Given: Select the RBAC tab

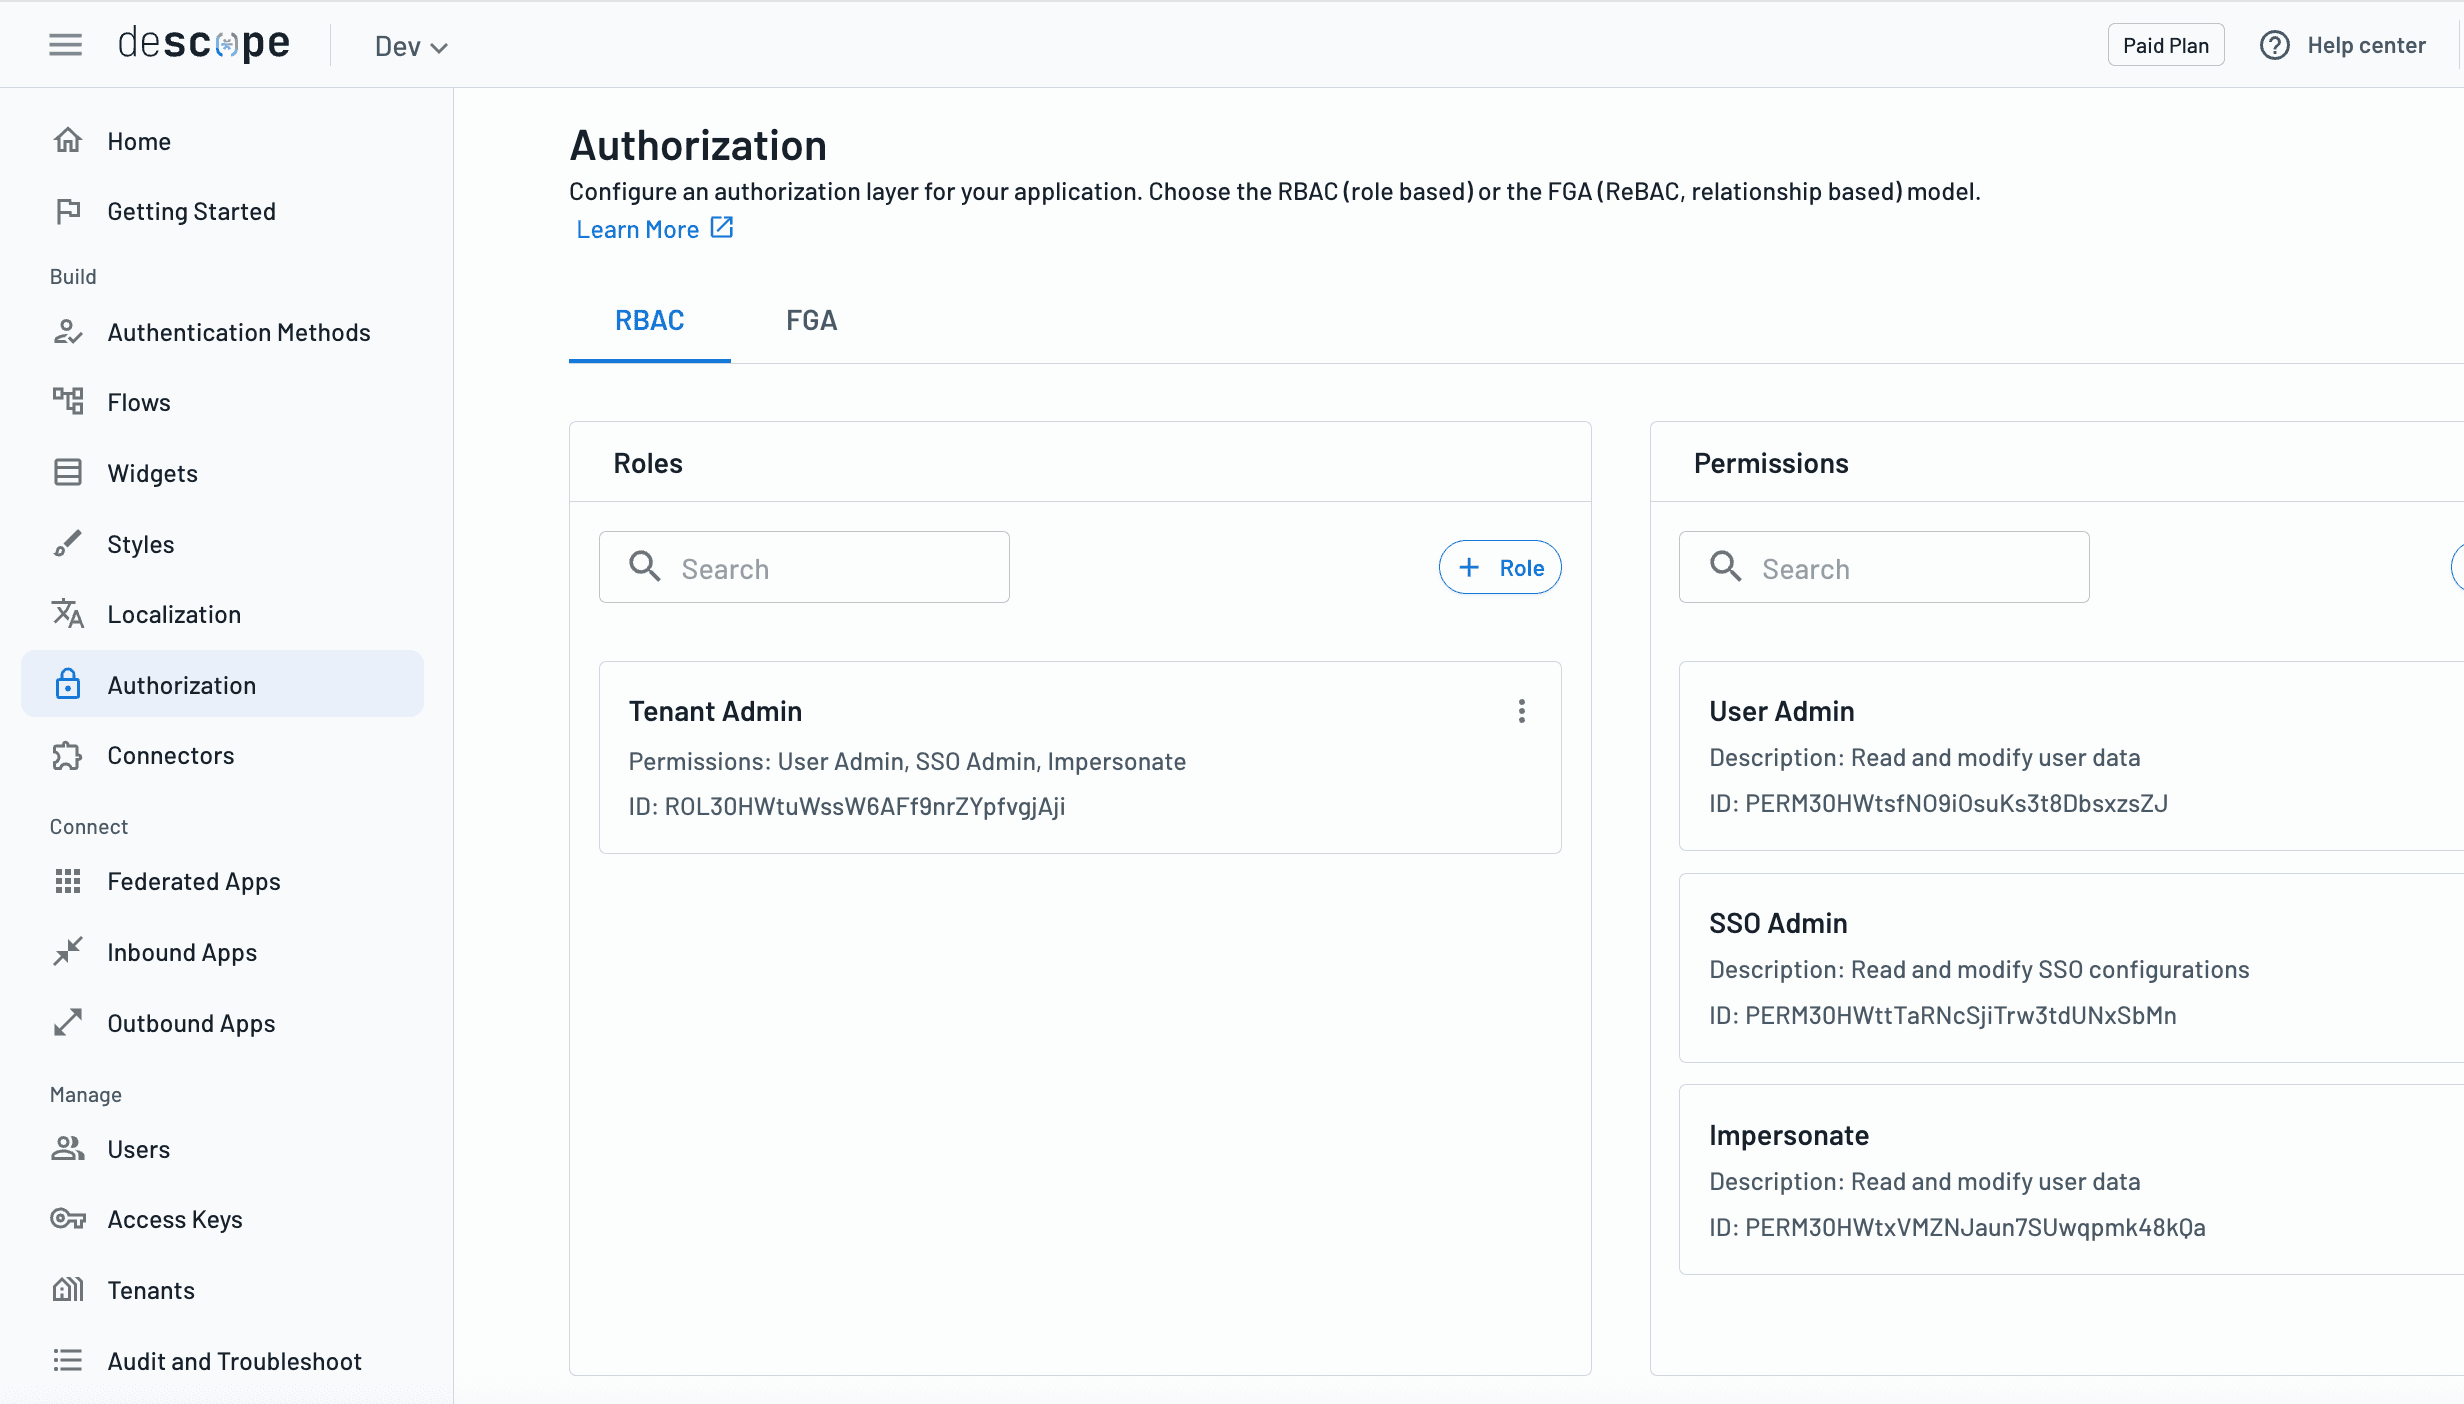Looking at the screenshot, I should pyautogui.click(x=648, y=320).
